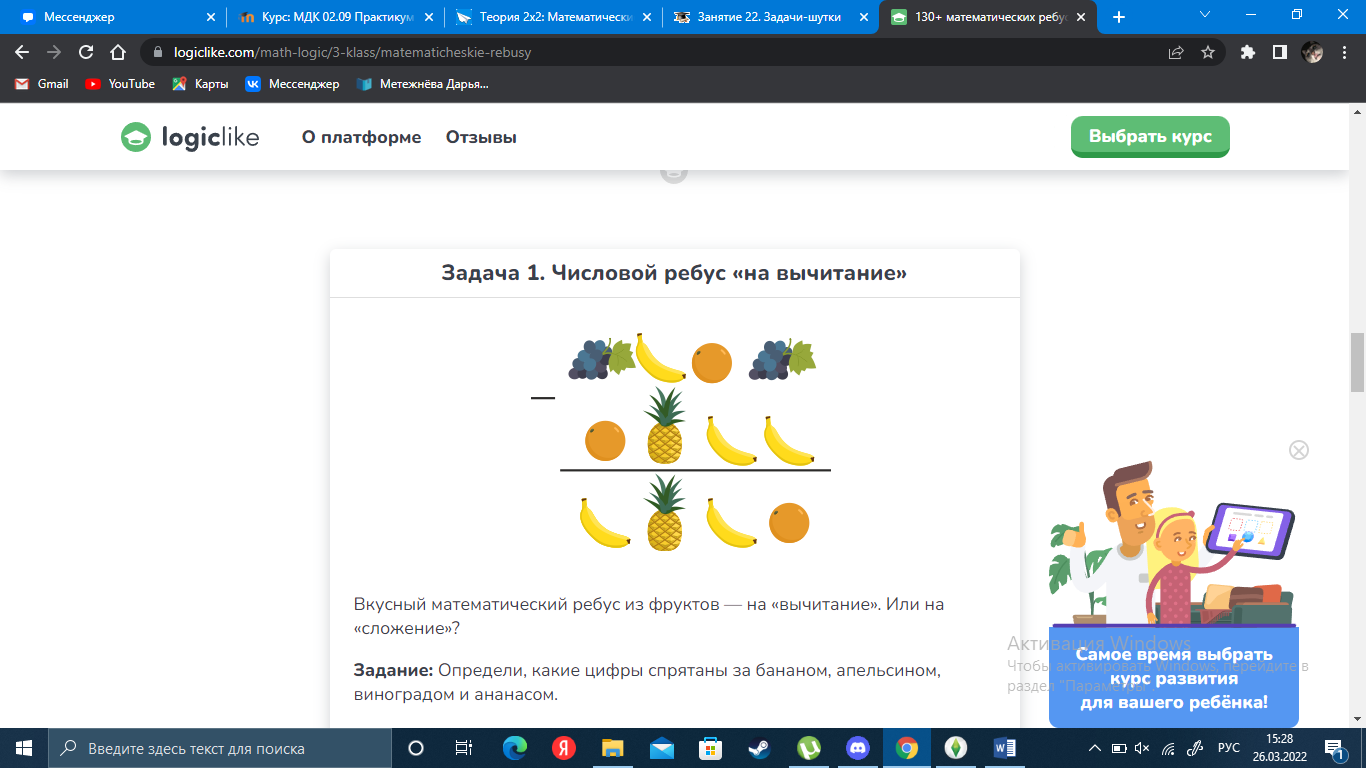Select the 130+ математических ребусов tab
The width and height of the screenshot is (1366, 768).
(x=986, y=17)
